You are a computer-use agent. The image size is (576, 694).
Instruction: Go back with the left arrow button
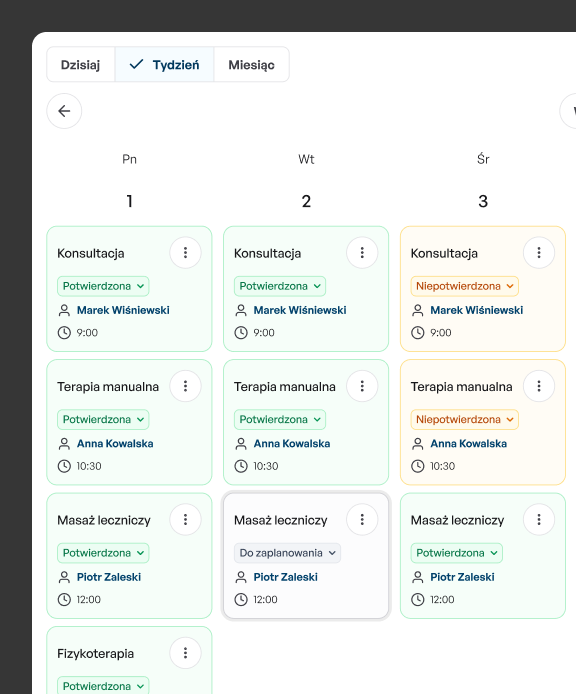pos(64,111)
